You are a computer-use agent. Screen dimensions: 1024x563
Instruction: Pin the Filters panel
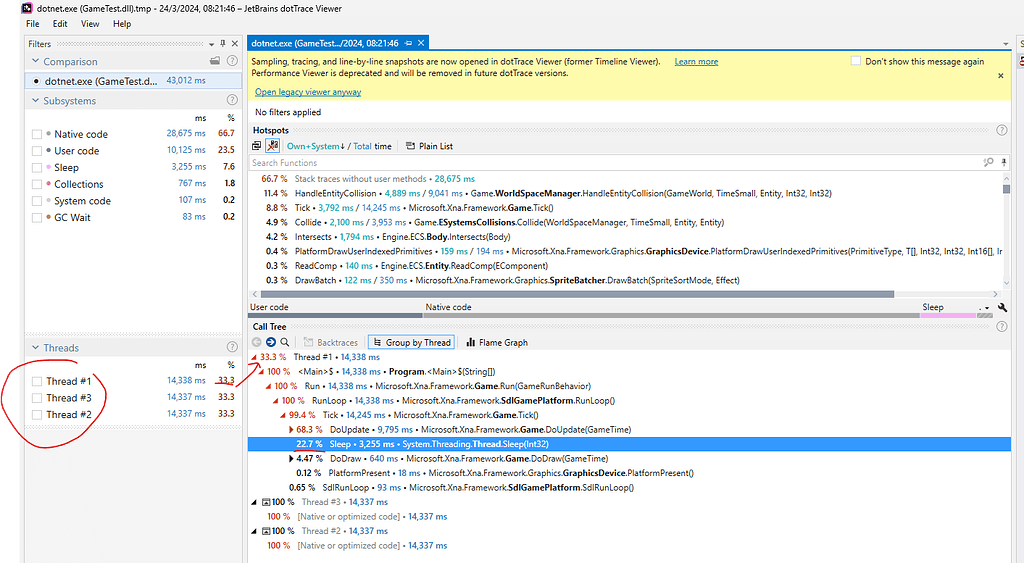[x=223, y=44]
